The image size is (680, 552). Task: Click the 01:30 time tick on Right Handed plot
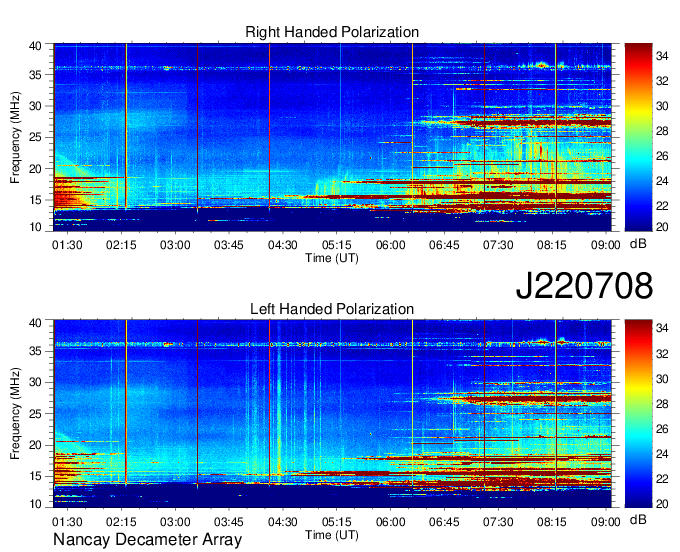coord(67,245)
